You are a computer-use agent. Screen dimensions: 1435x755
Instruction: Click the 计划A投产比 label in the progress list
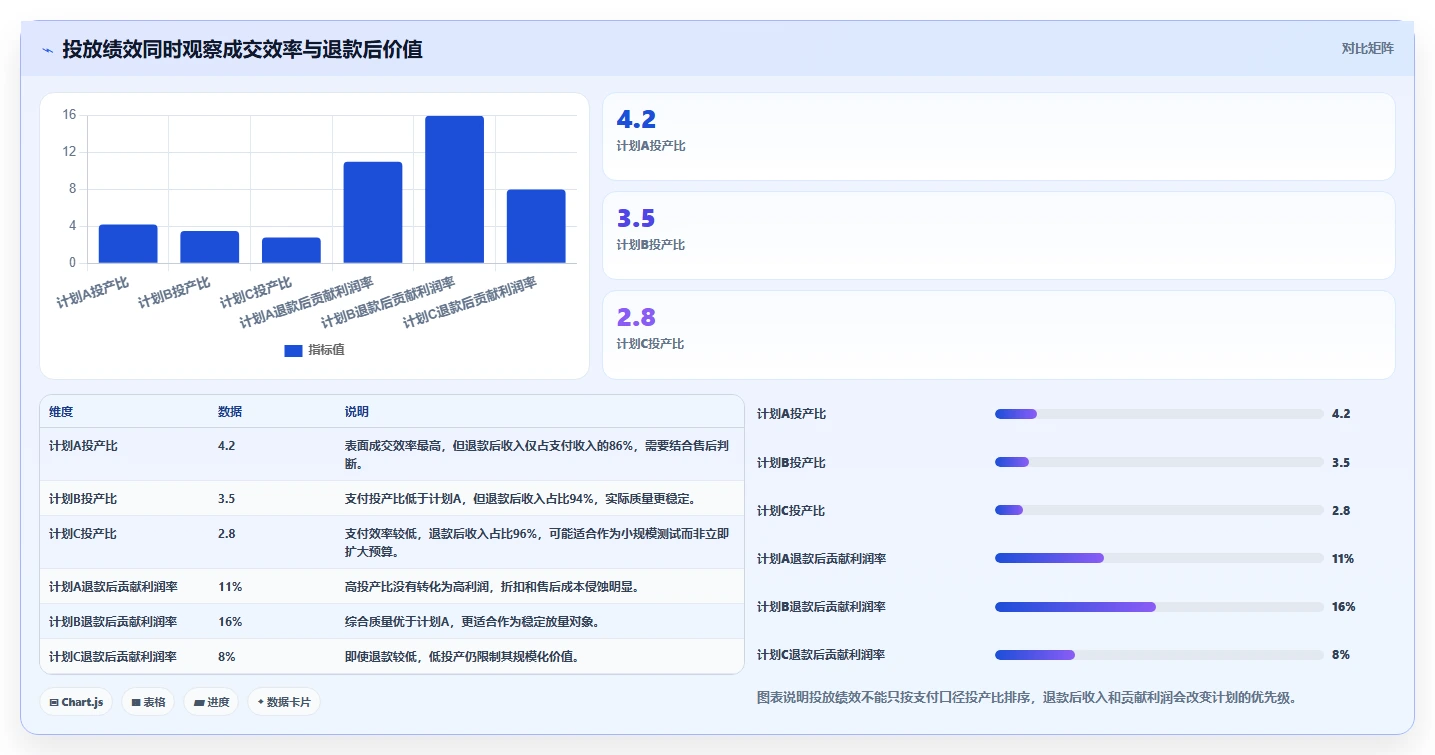(791, 414)
